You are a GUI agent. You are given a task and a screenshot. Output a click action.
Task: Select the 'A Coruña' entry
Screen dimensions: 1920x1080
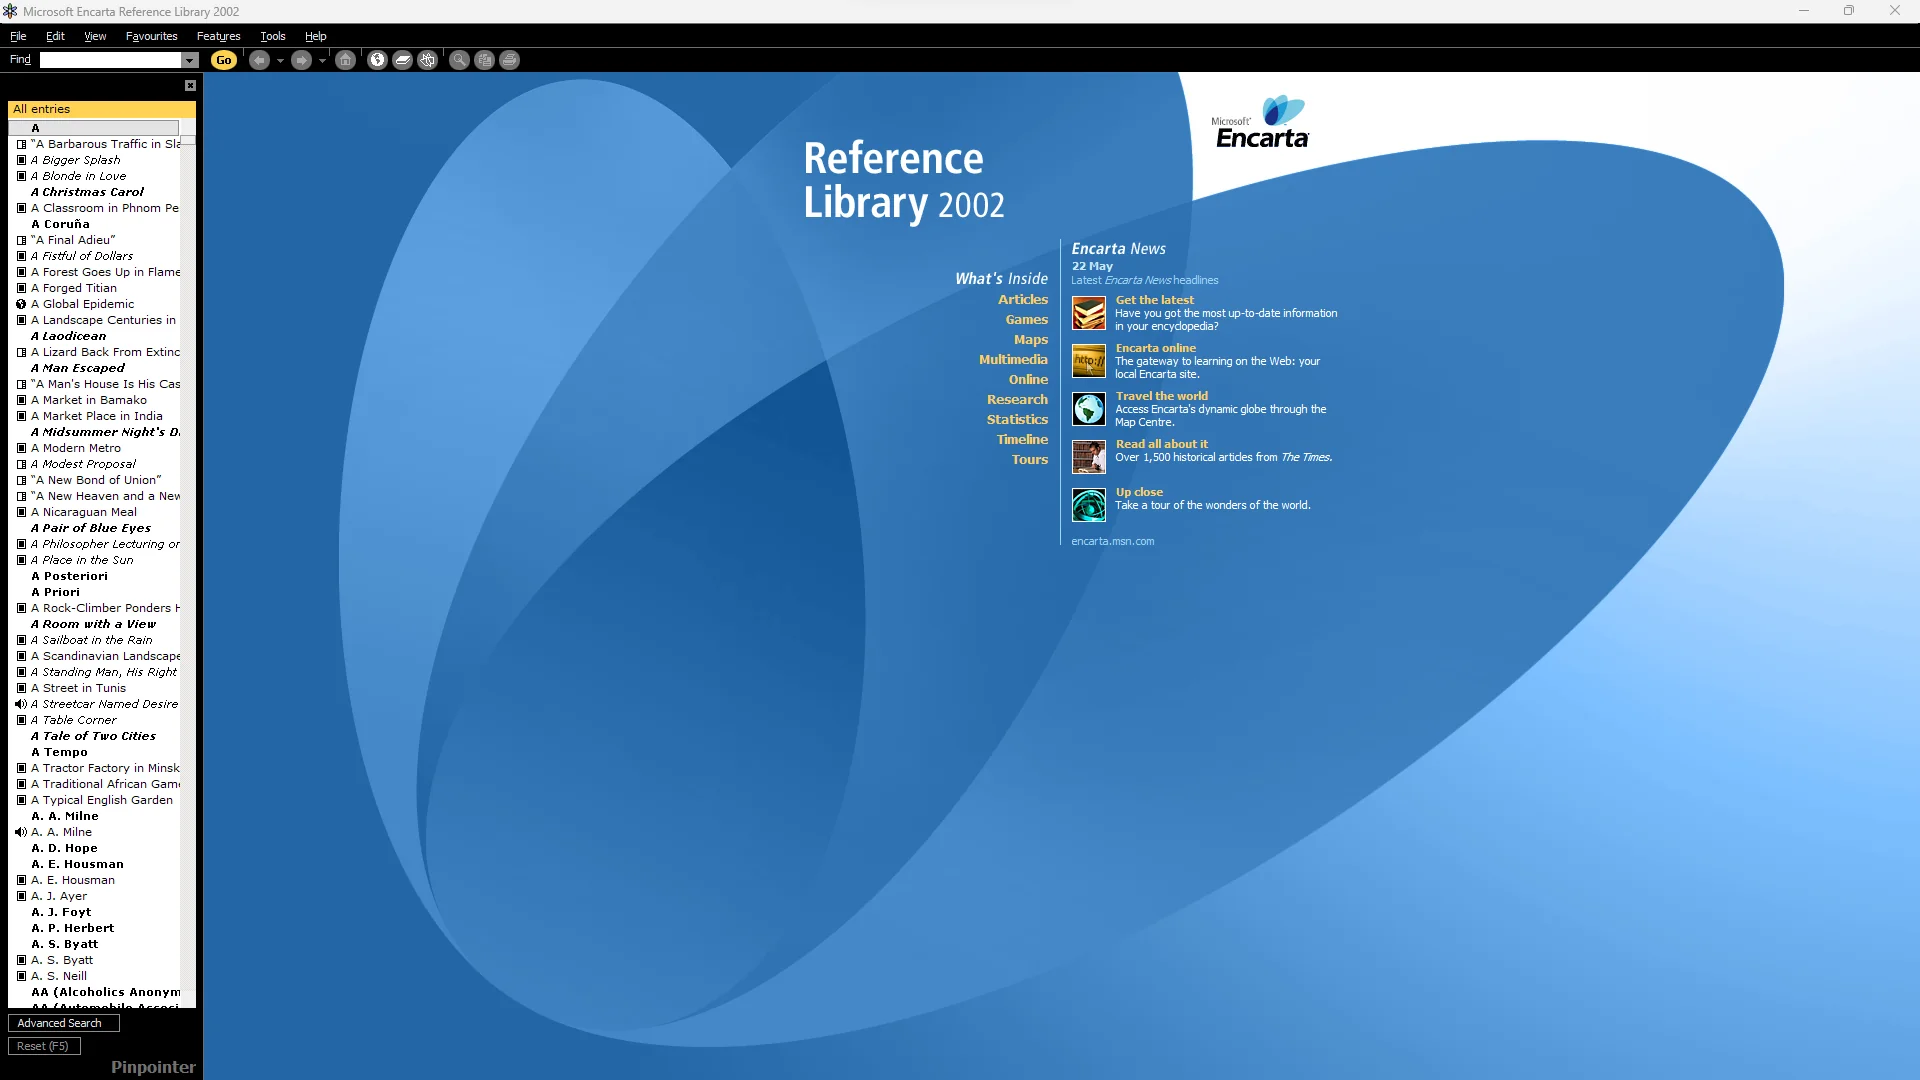click(60, 224)
